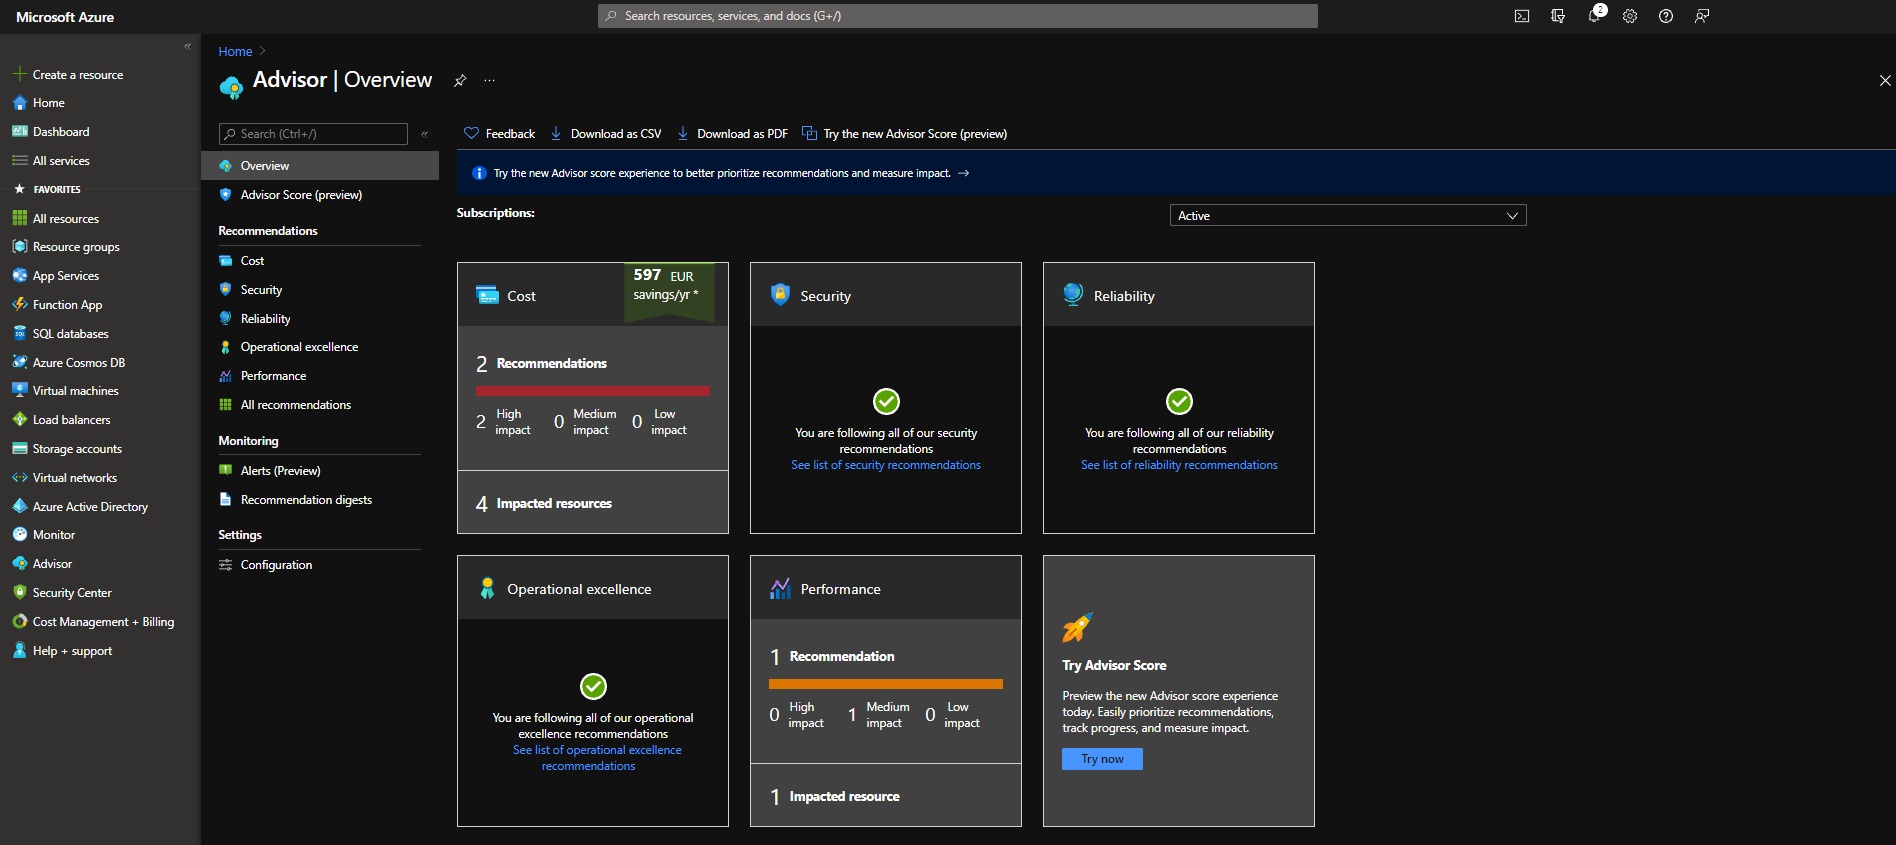Viewport: 1896px width, 845px height.
Task: Click the help question mark icon
Action: click(1666, 16)
